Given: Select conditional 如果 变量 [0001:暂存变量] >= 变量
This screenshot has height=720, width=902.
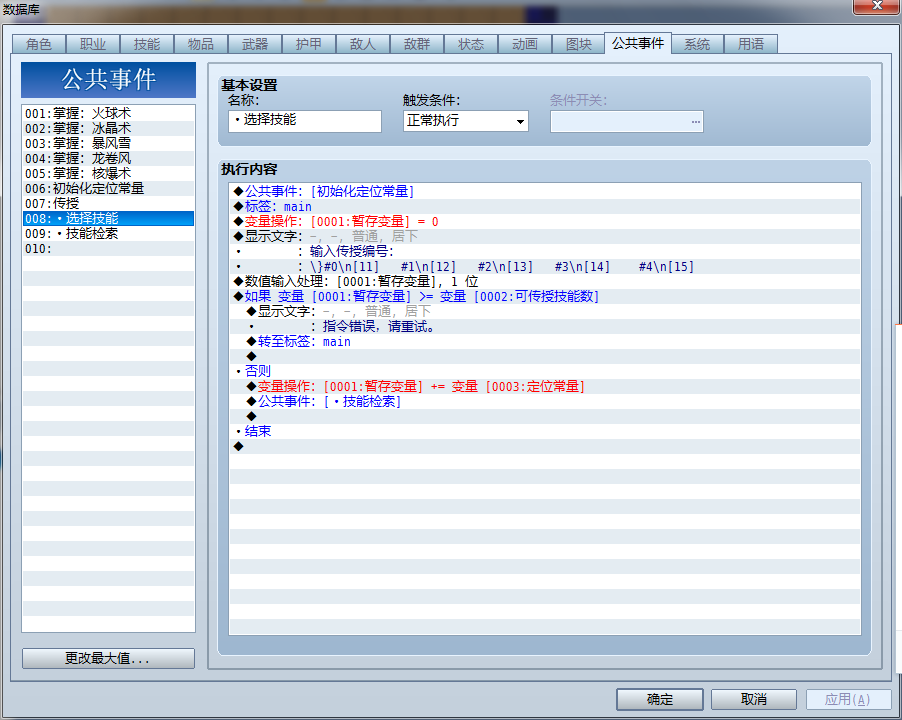Looking at the screenshot, I should pos(545,296).
